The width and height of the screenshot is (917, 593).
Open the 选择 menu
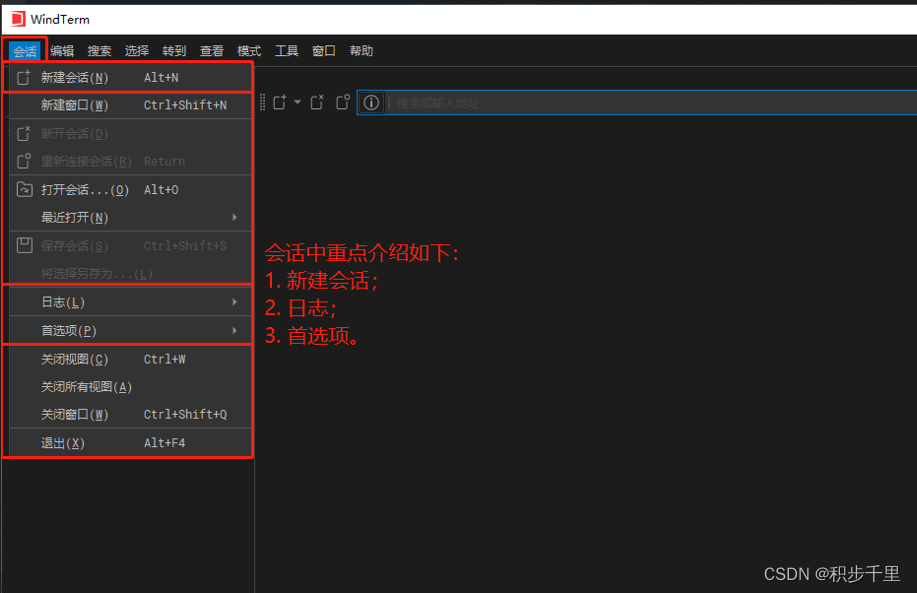(x=137, y=51)
